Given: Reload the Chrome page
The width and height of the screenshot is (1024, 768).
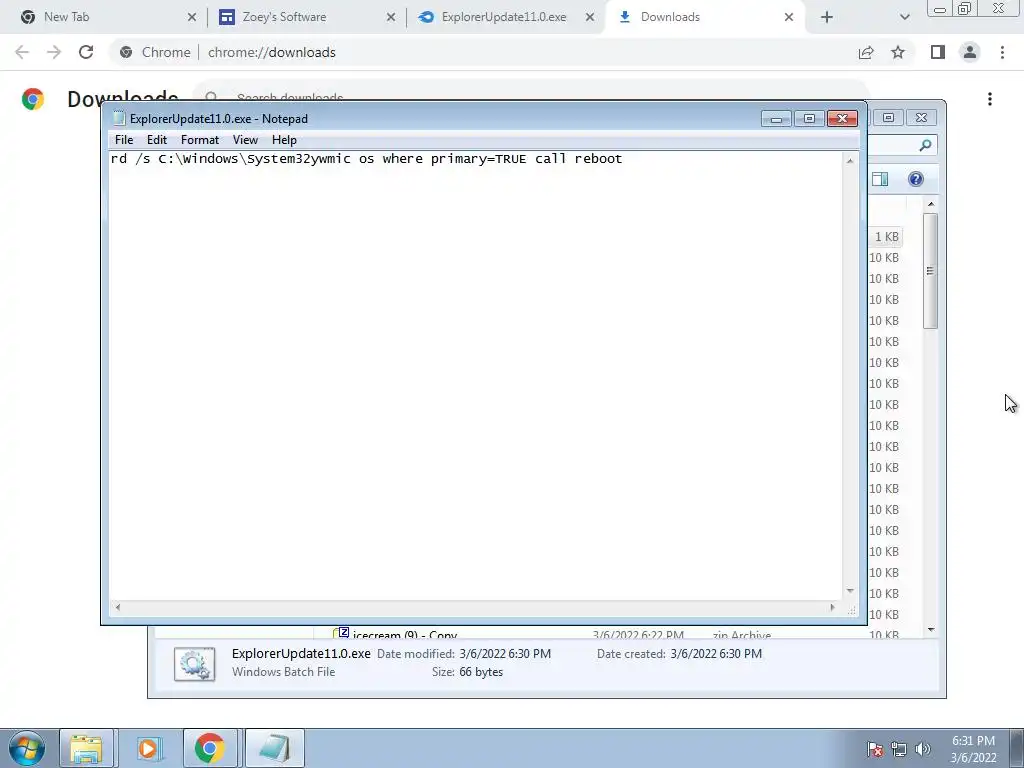Looking at the screenshot, I should (86, 52).
